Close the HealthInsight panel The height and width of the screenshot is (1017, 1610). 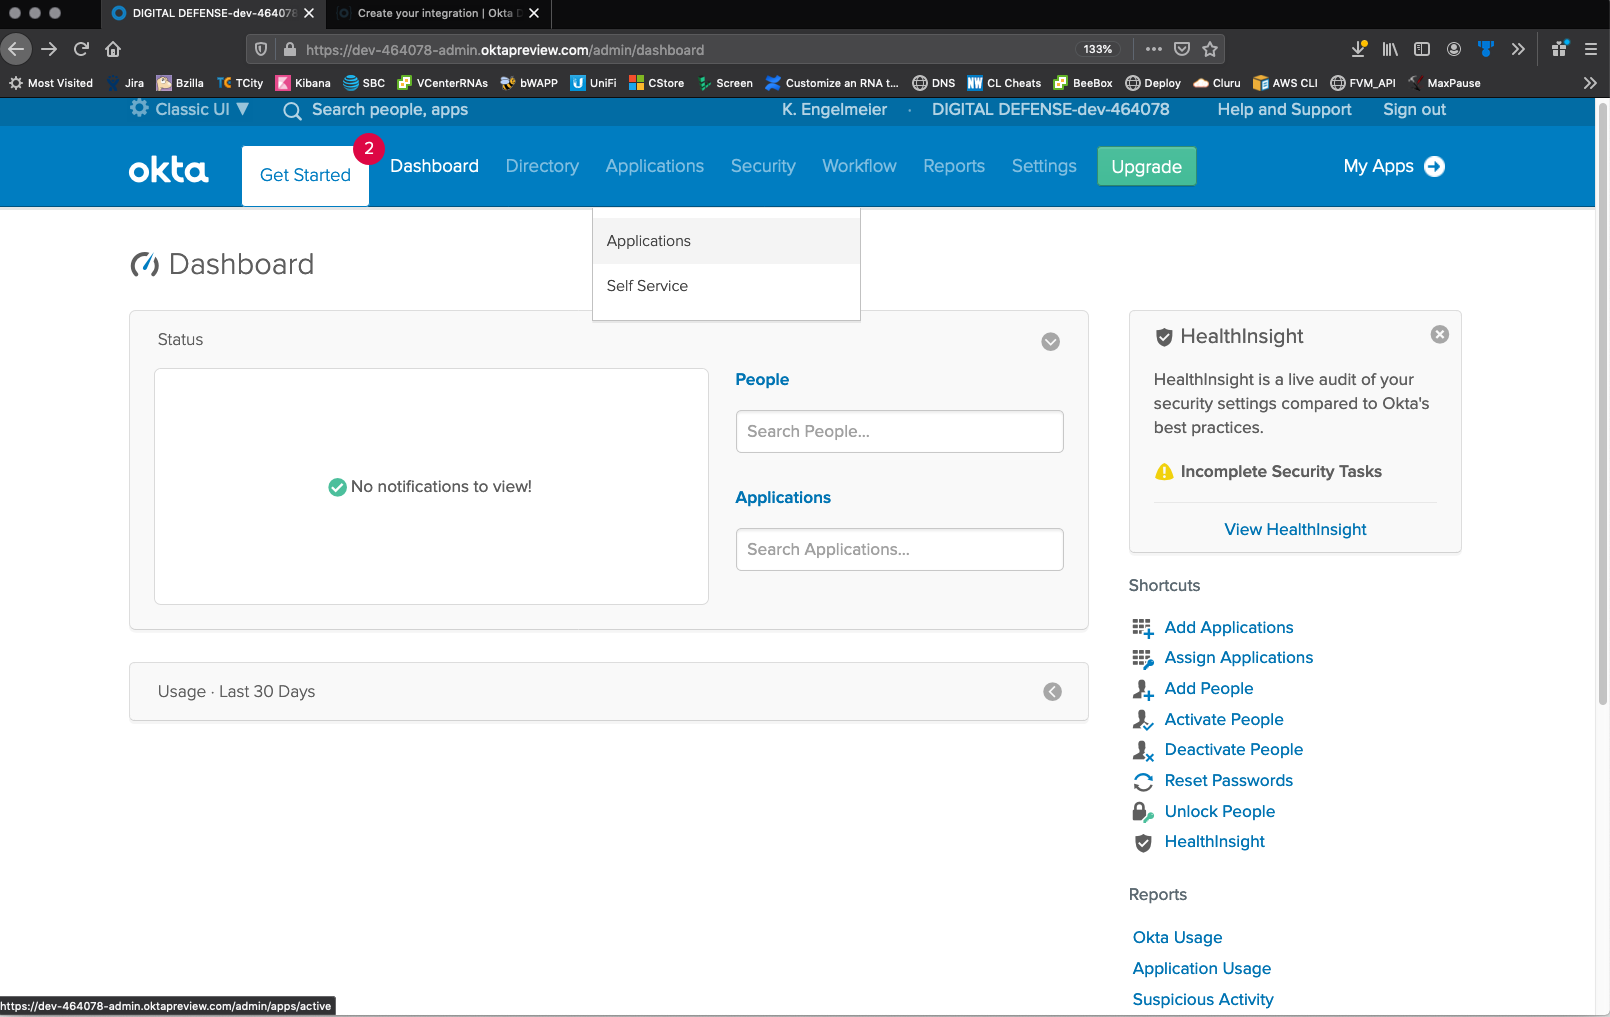[1439, 335]
